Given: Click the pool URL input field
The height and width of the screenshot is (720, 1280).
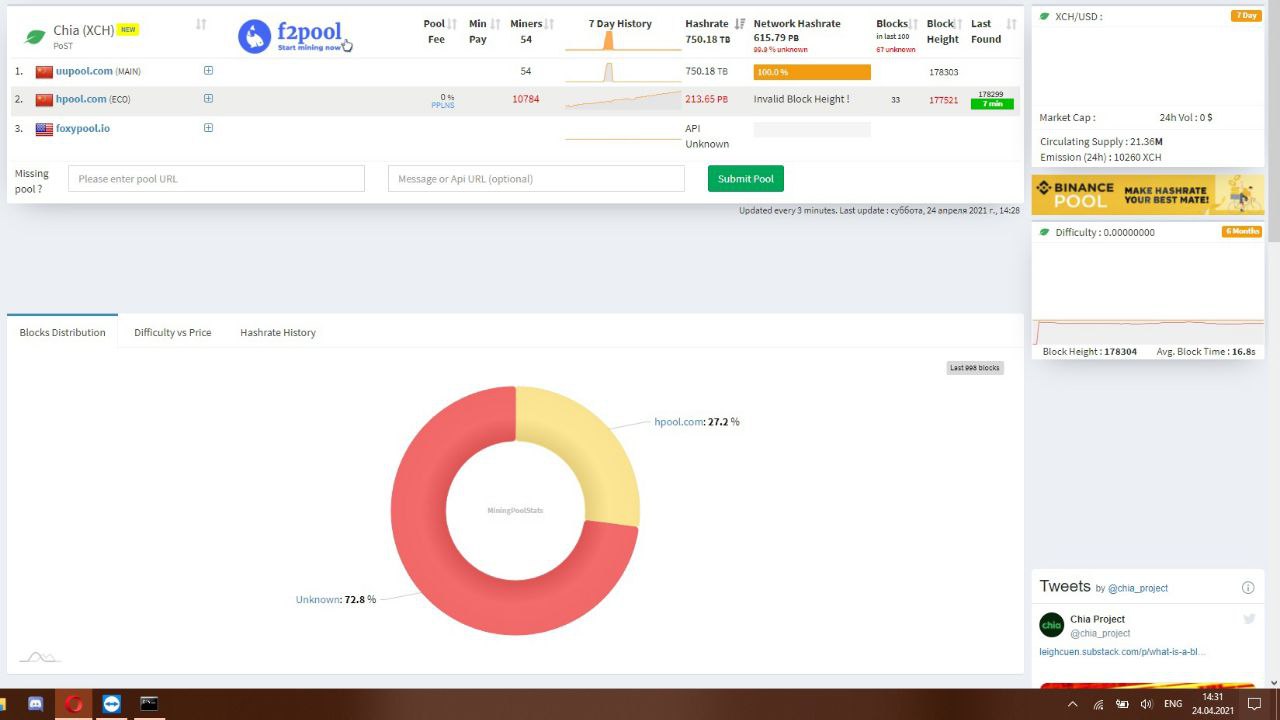Looking at the screenshot, I should point(216,179).
